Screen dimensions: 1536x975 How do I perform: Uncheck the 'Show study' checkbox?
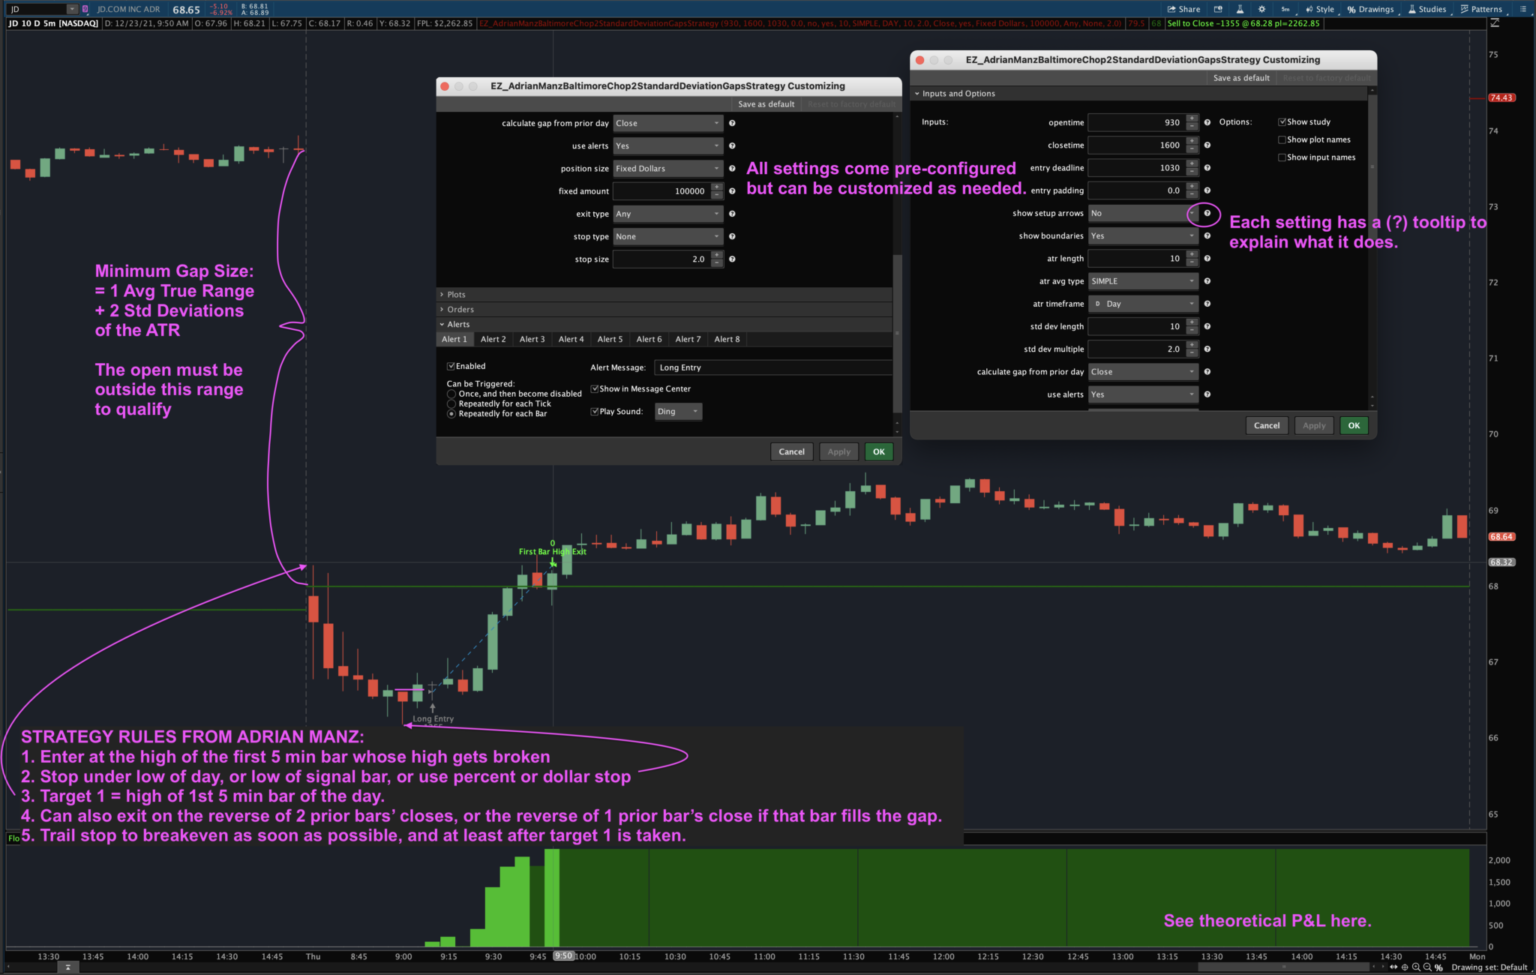coord(1282,121)
